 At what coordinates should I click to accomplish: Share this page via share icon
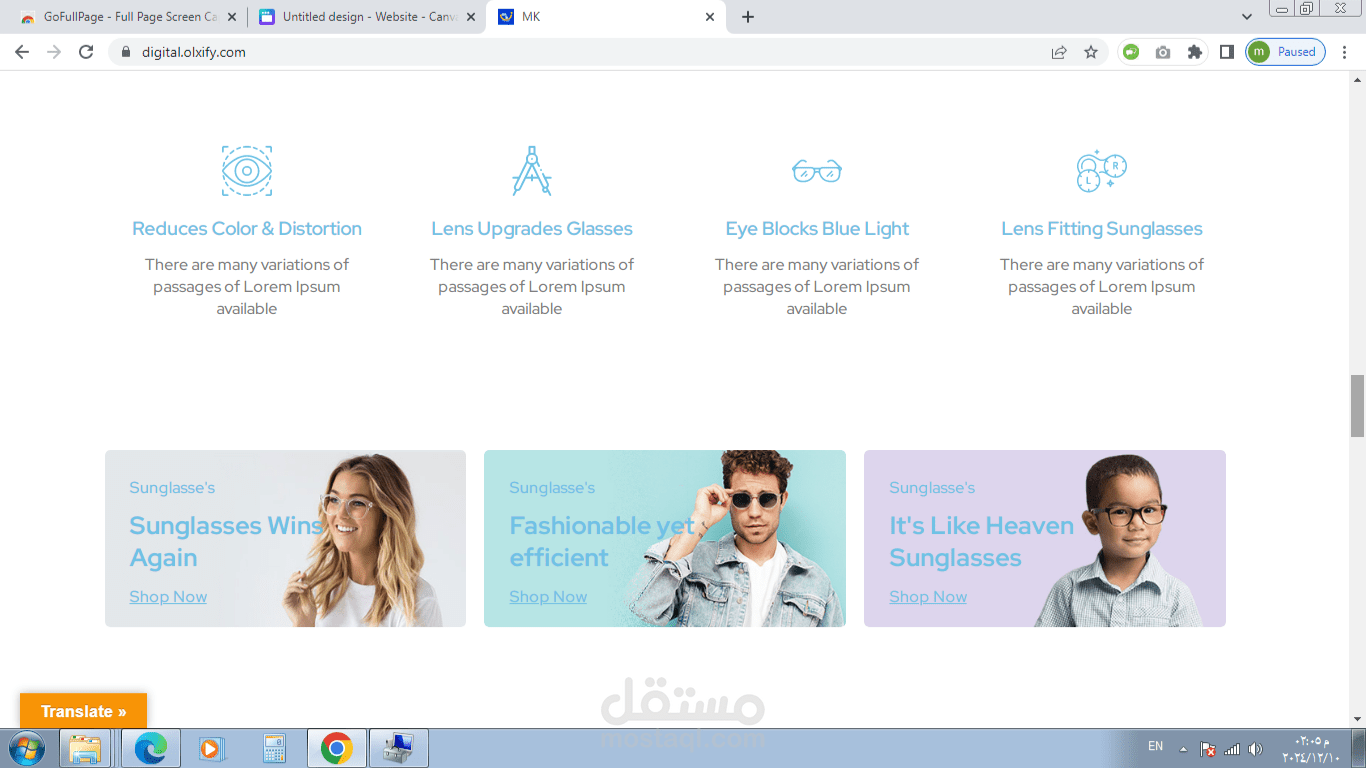pos(1059,52)
